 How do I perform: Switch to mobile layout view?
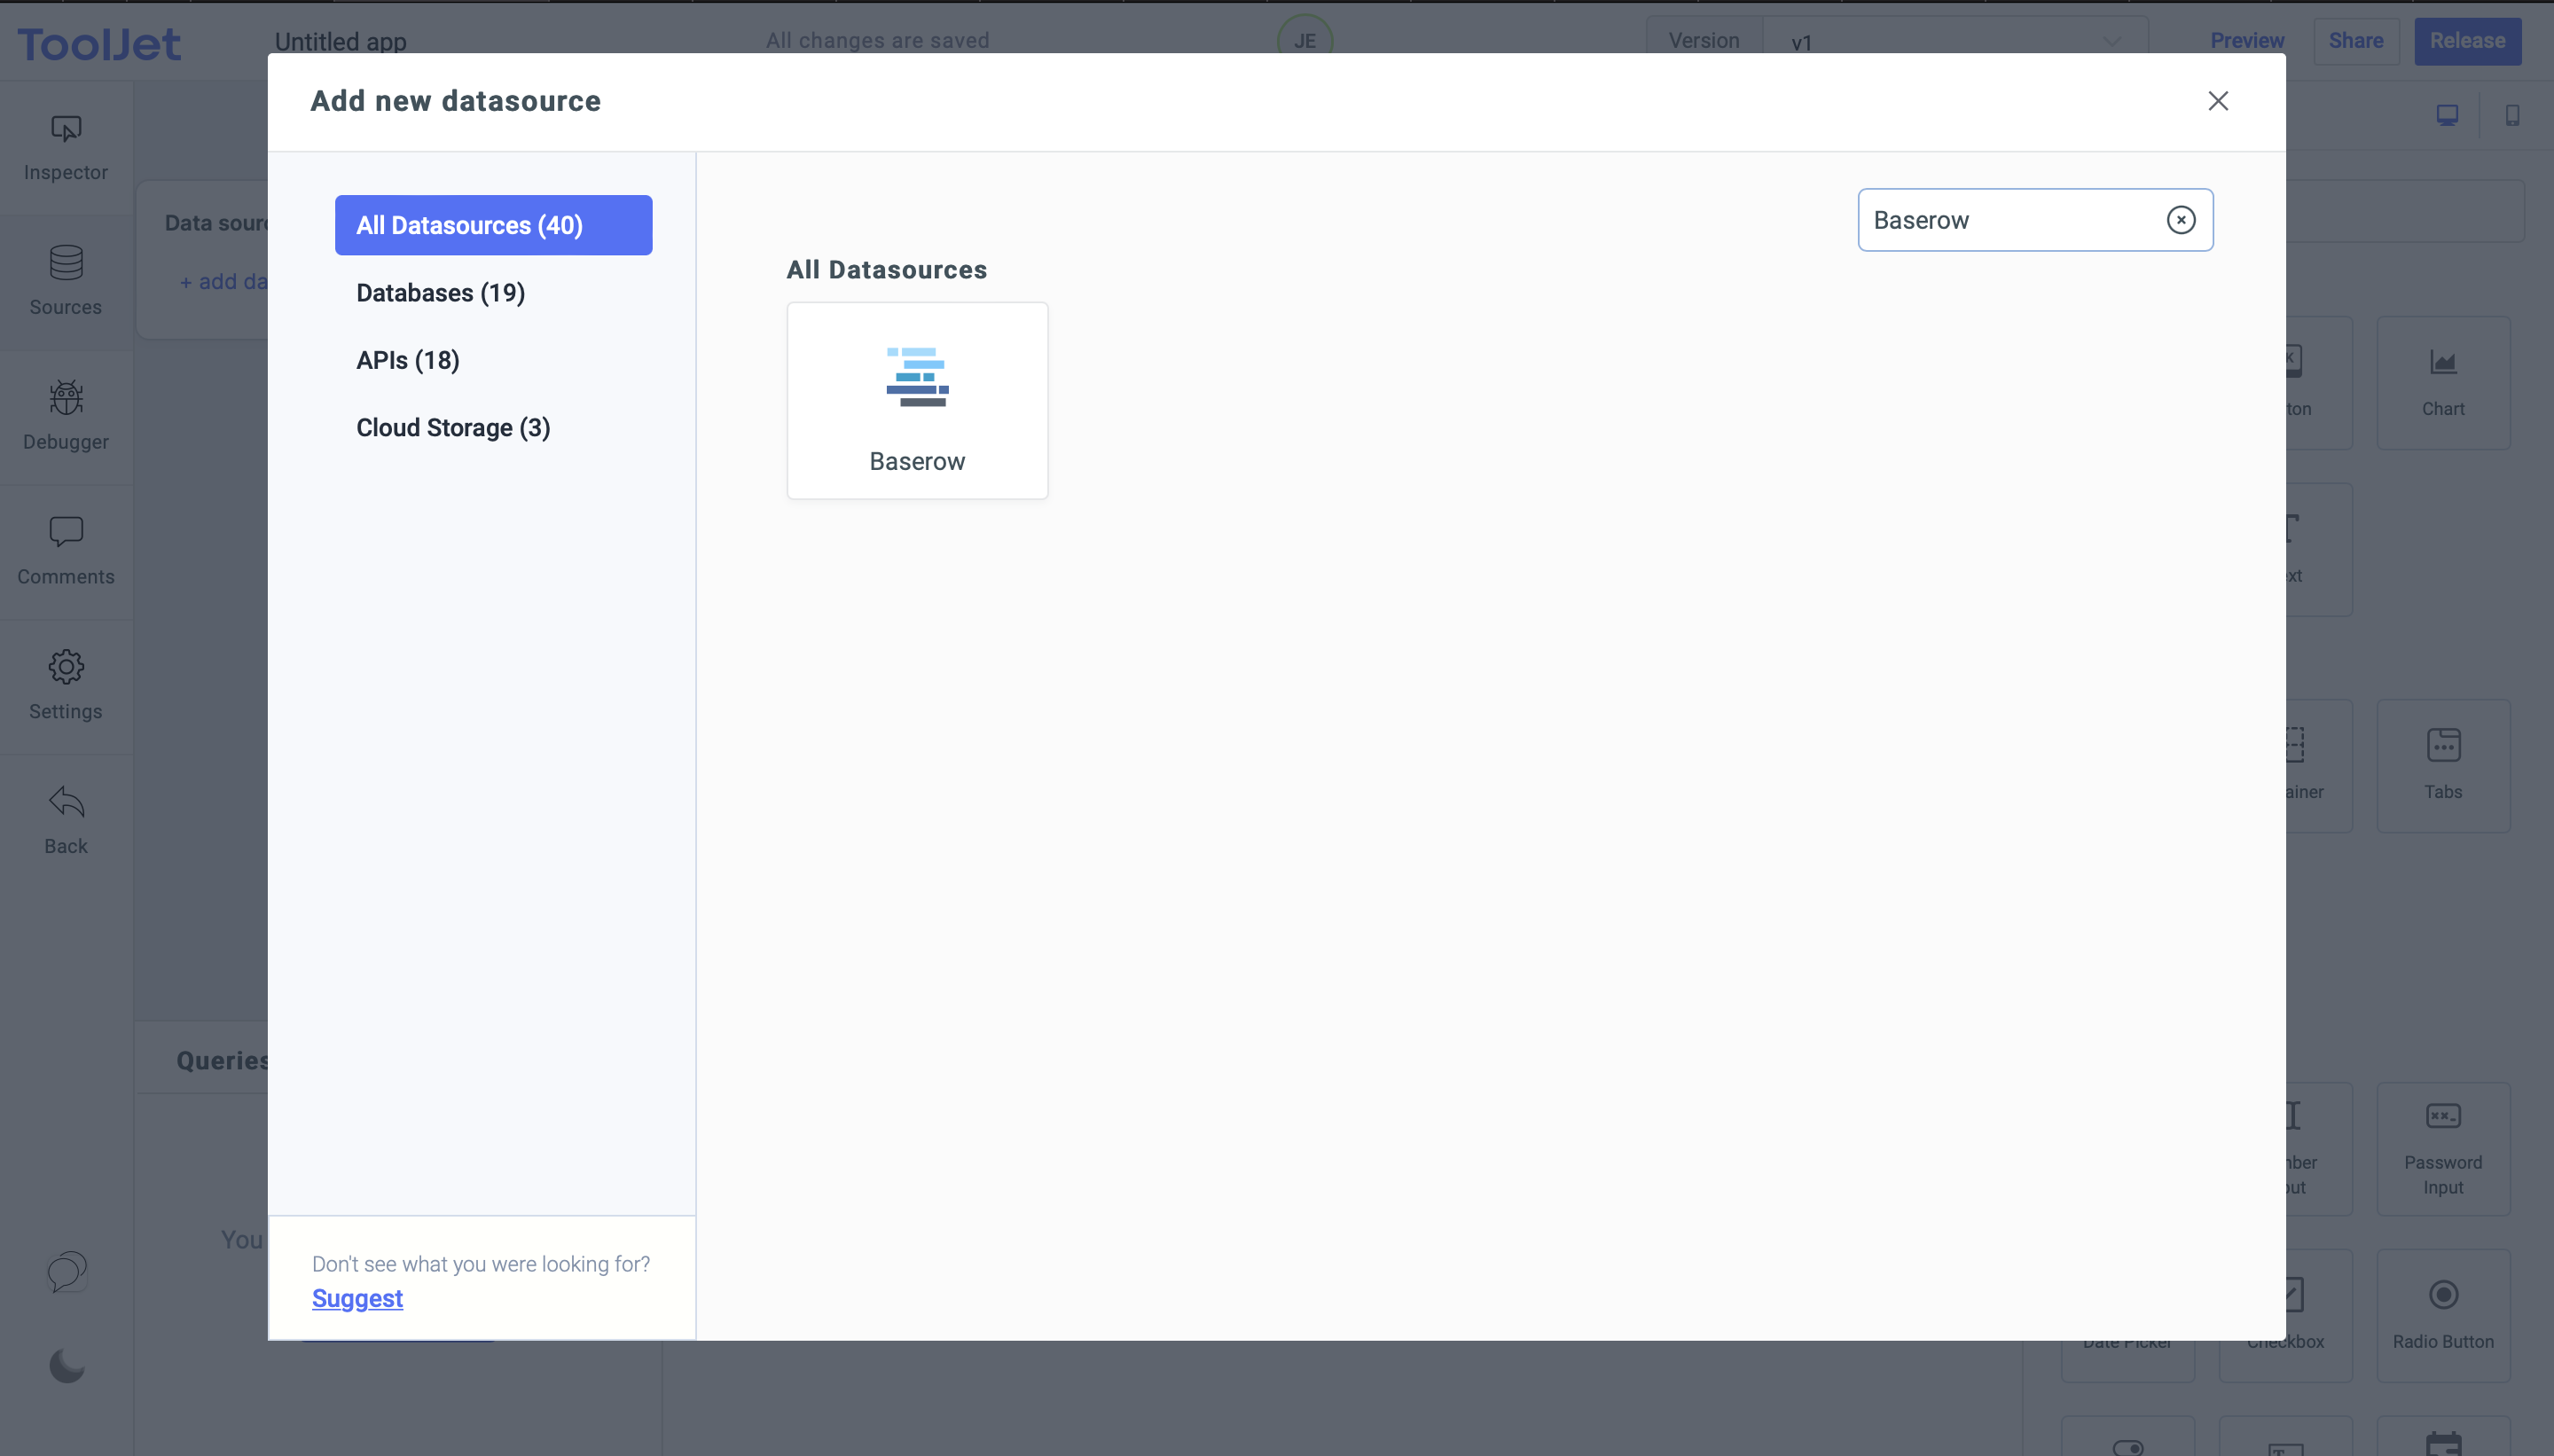(x=2512, y=115)
